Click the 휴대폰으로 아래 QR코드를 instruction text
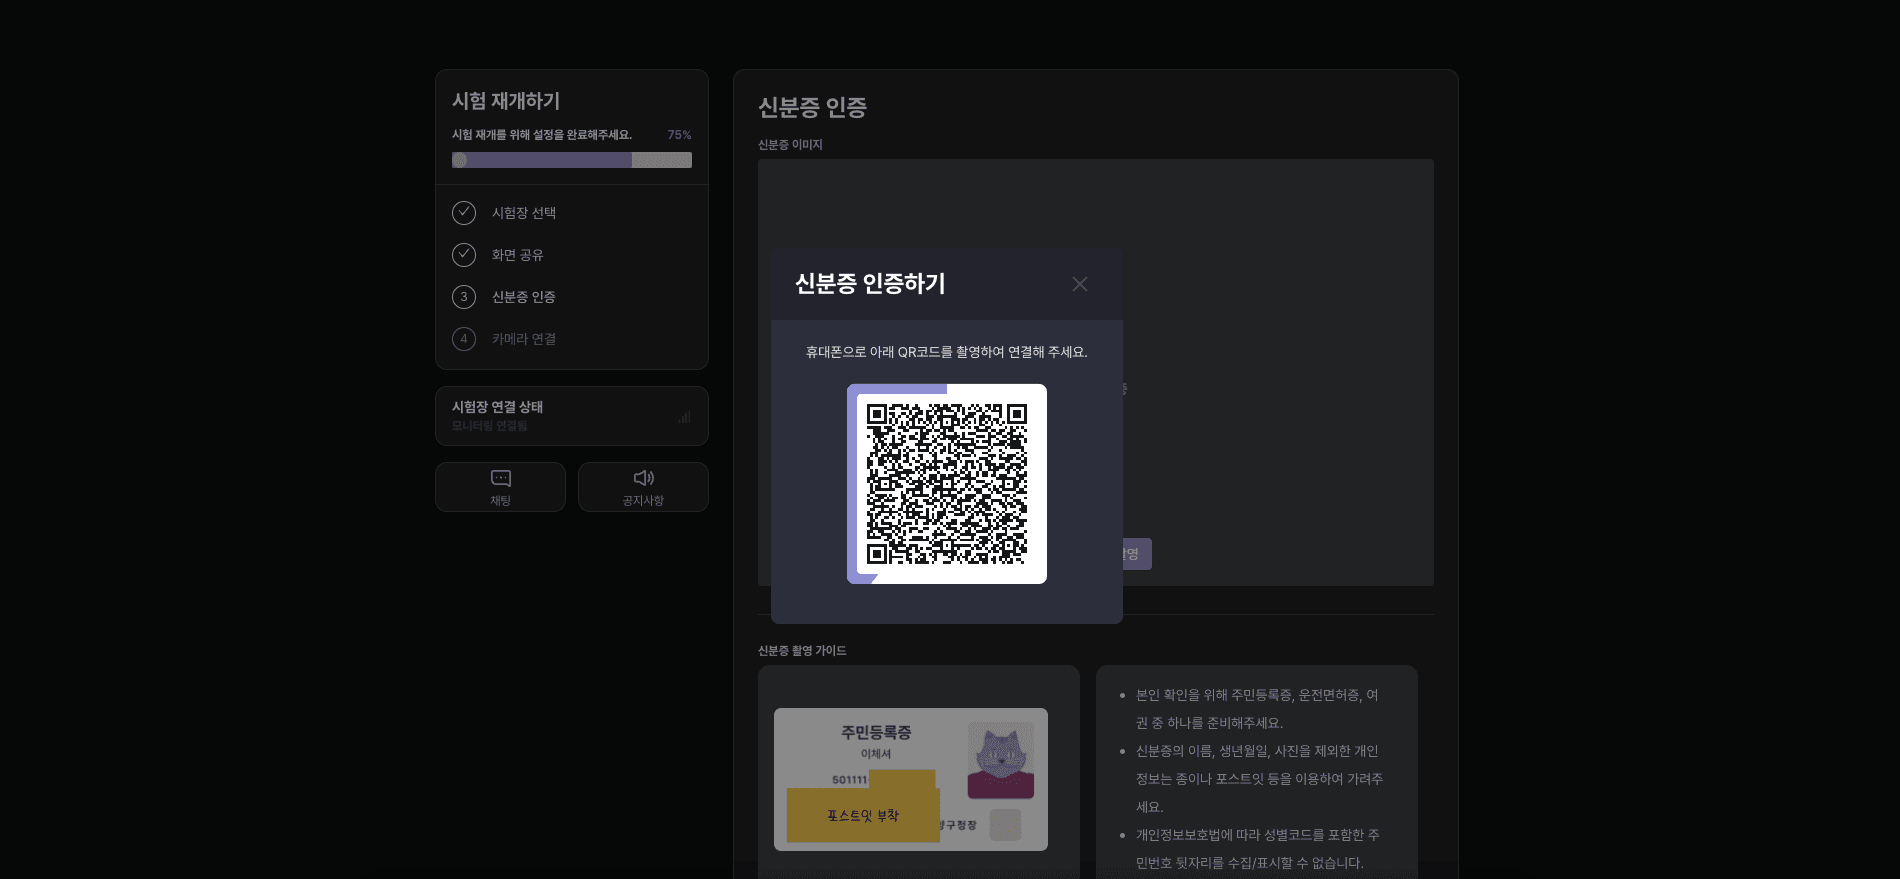 947,352
